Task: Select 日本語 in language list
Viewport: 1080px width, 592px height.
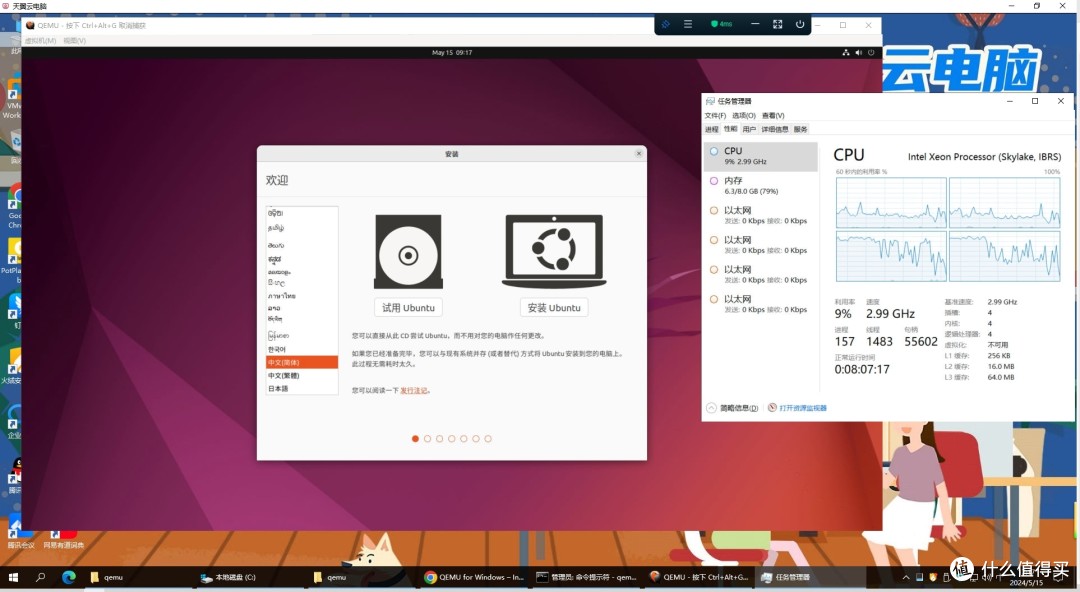Action: tap(302, 389)
